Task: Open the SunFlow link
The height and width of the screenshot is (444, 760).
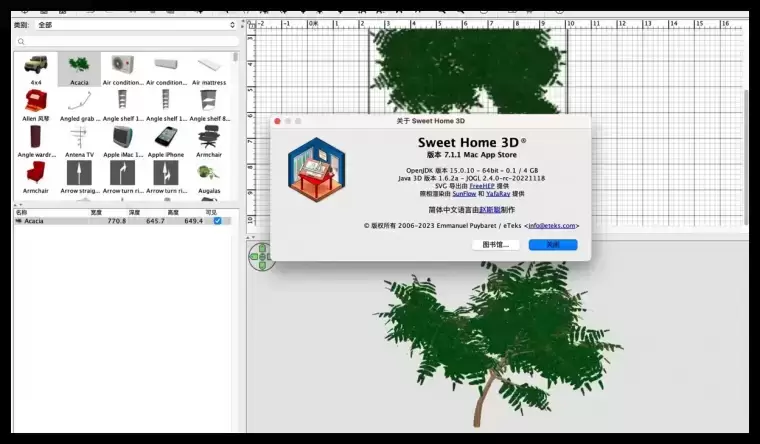Action: [464, 193]
